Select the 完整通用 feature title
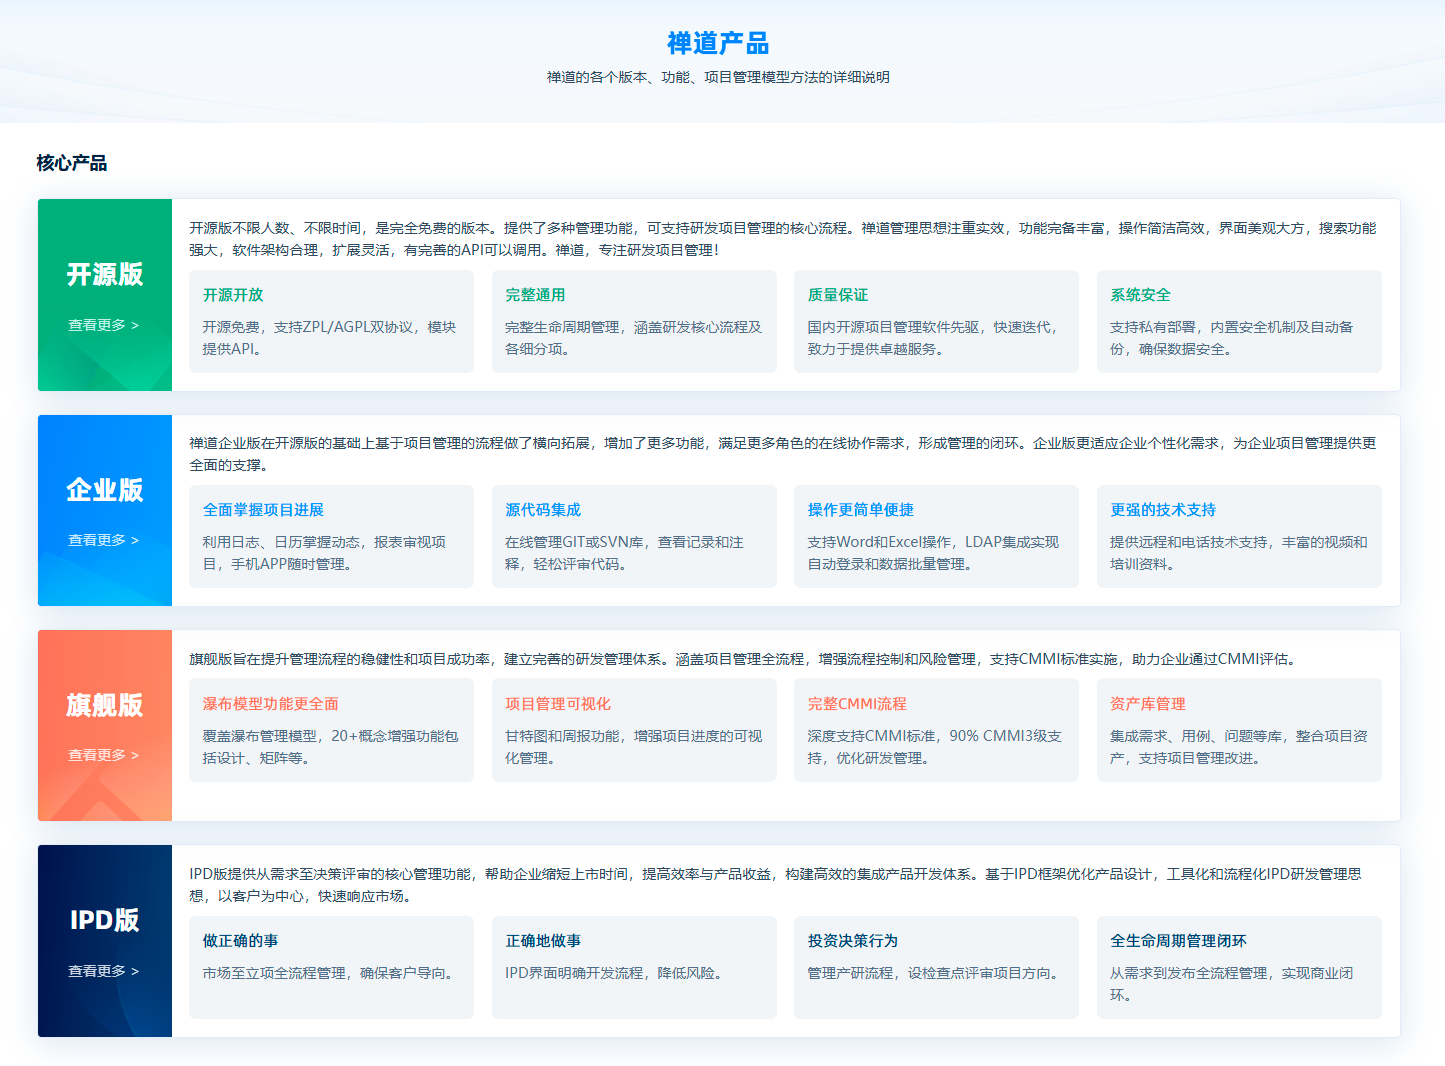The image size is (1445, 1066). pyautogui.click(x=535, y=295)
